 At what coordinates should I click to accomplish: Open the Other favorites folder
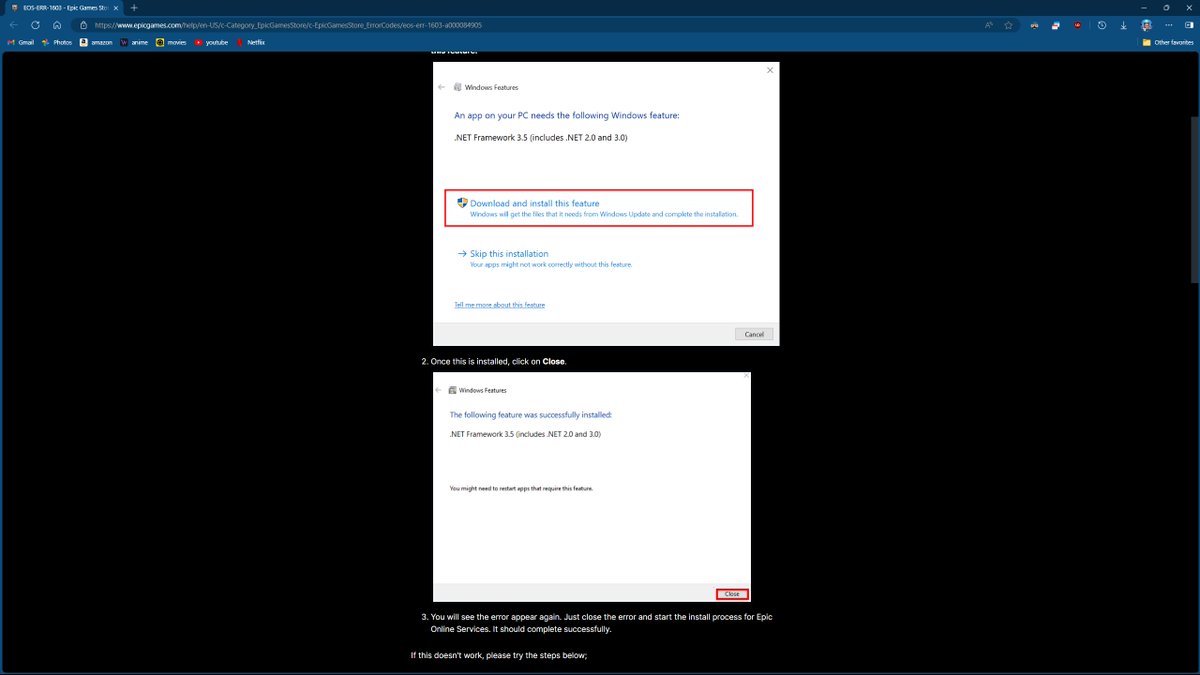point(1169,43)
